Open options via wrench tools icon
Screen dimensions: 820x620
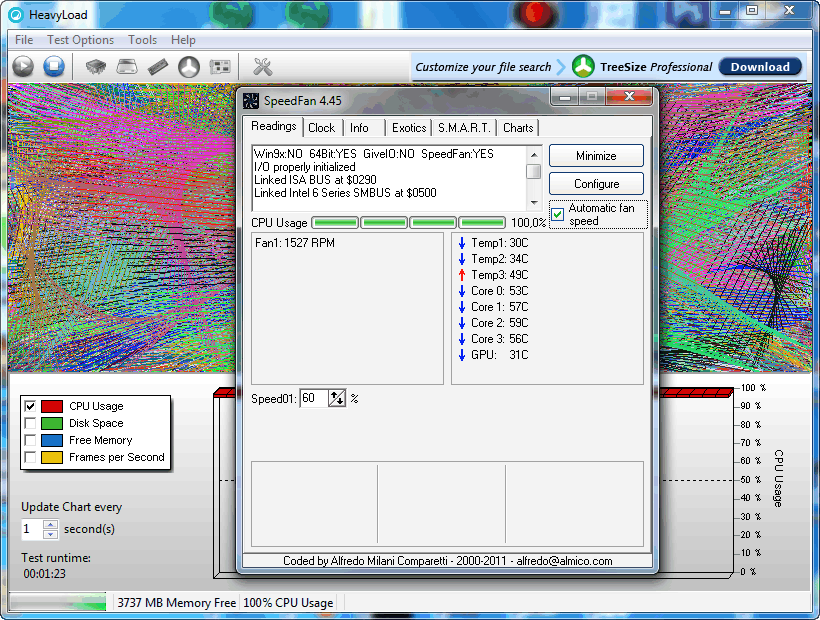tap(263, 67)
